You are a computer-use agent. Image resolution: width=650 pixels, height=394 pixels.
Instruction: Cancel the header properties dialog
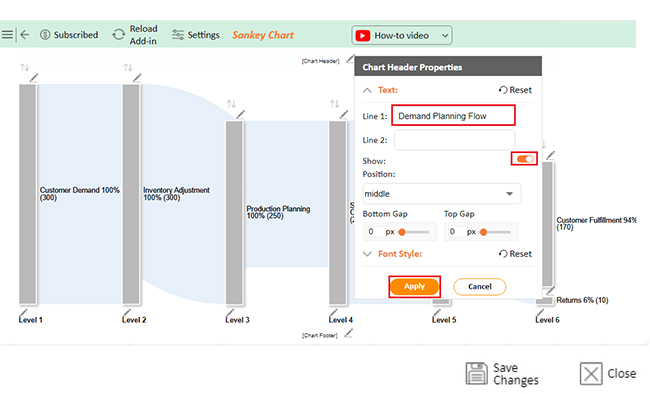click(480, 287)
